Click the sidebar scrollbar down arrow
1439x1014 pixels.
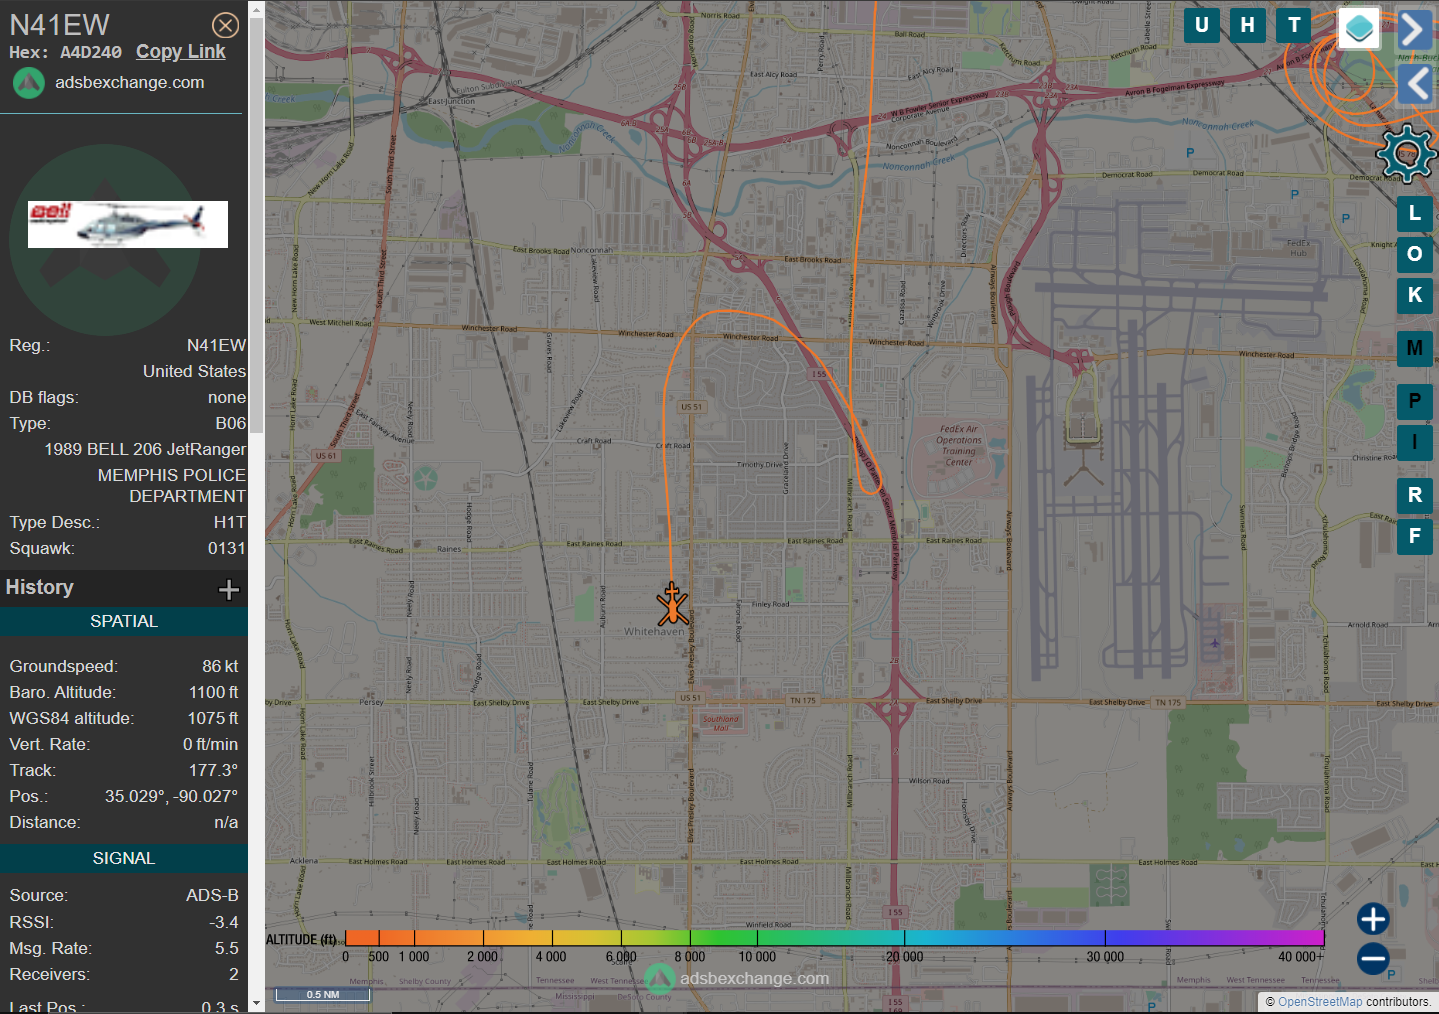(256, 1002)
